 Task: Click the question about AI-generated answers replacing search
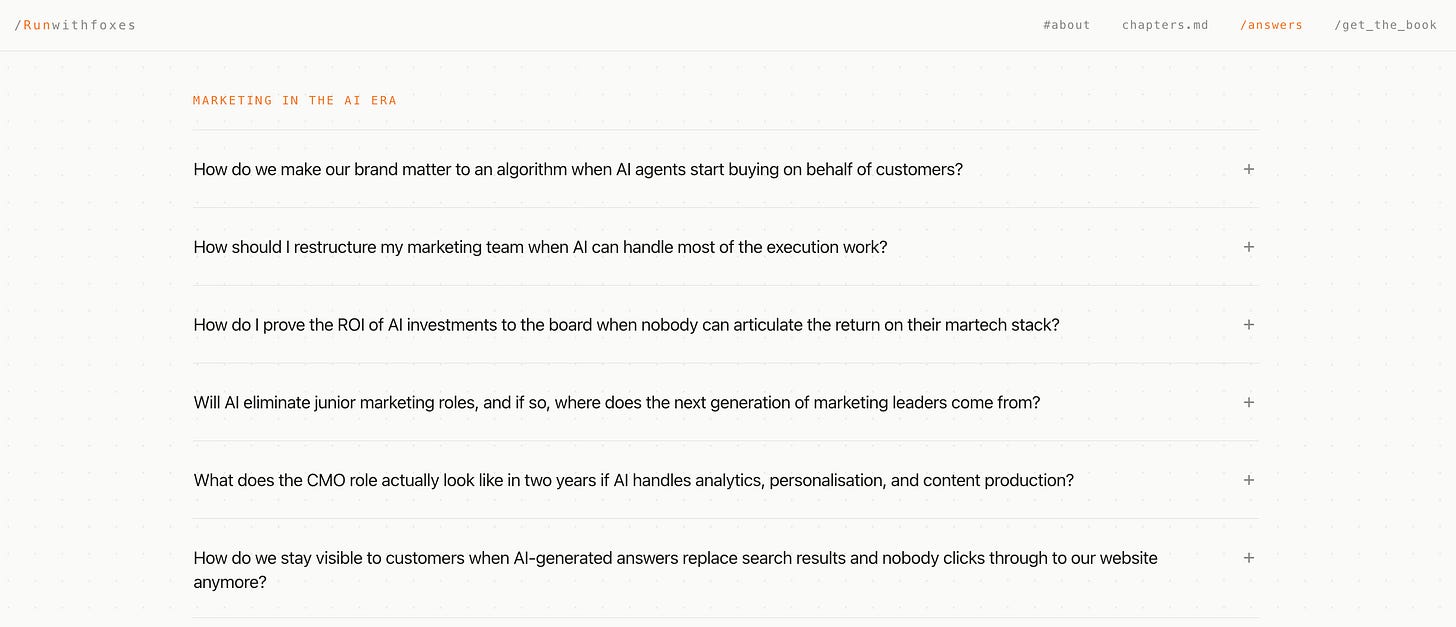point(675,570)
